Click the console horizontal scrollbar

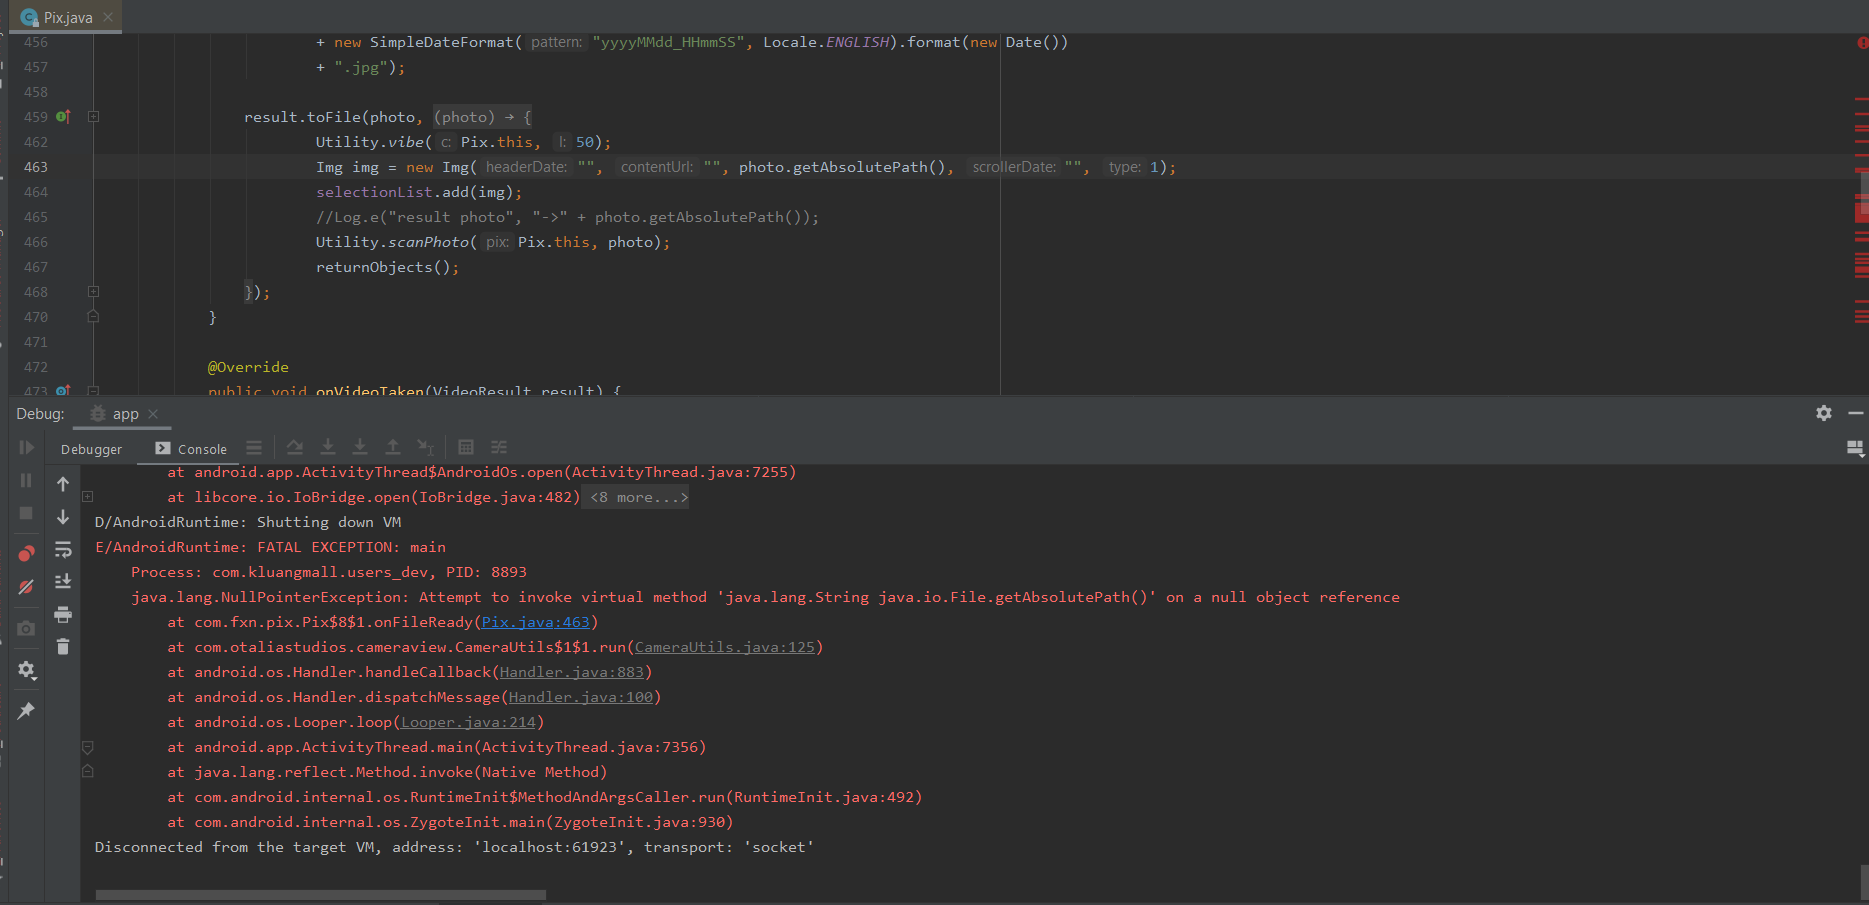[321, 895]
